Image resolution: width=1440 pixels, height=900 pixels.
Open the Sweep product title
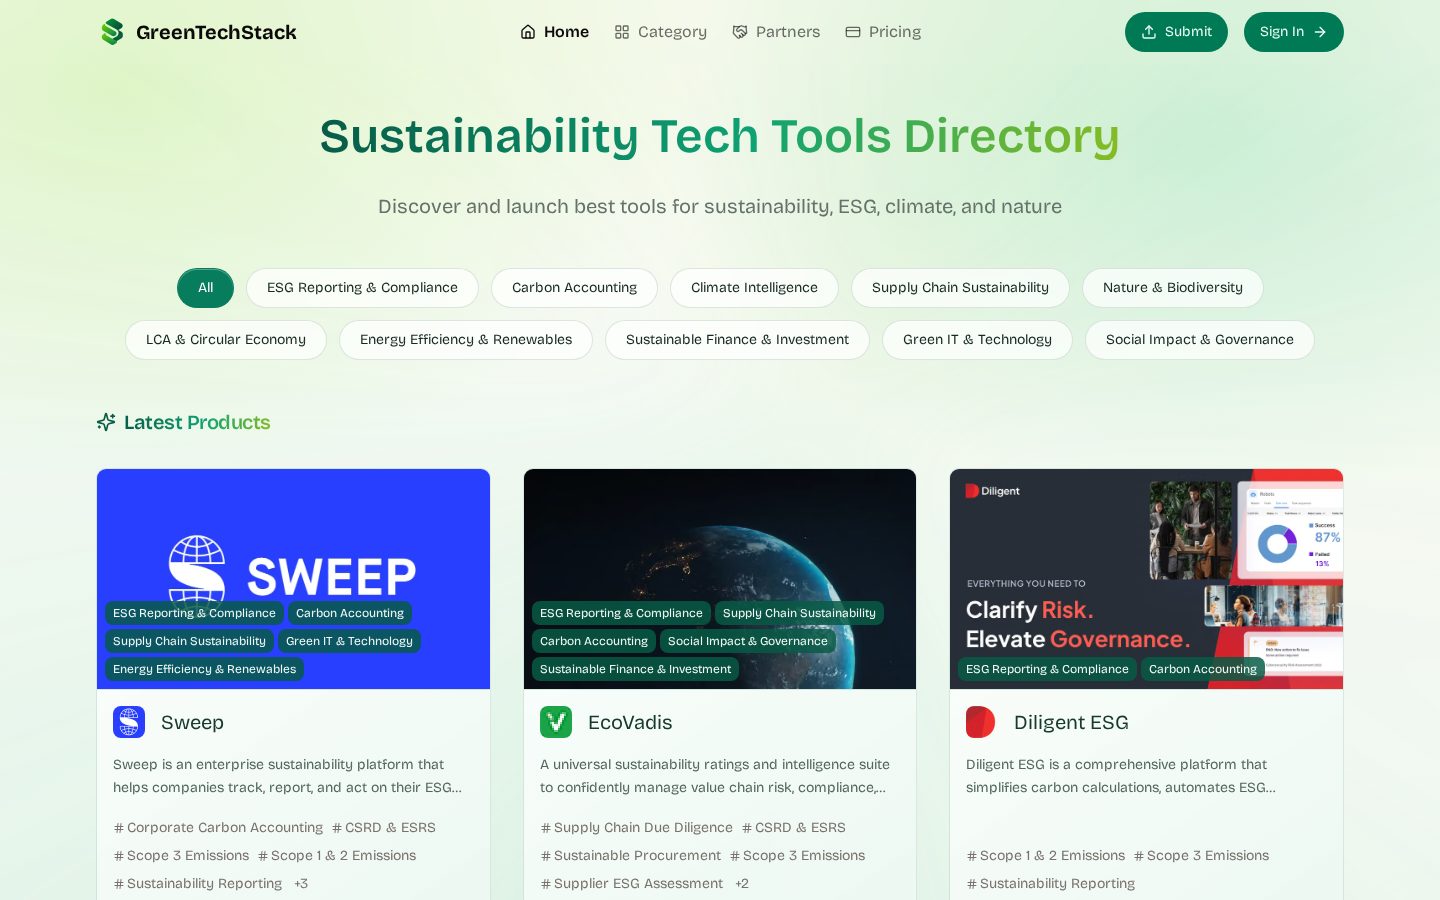(192, 722)
